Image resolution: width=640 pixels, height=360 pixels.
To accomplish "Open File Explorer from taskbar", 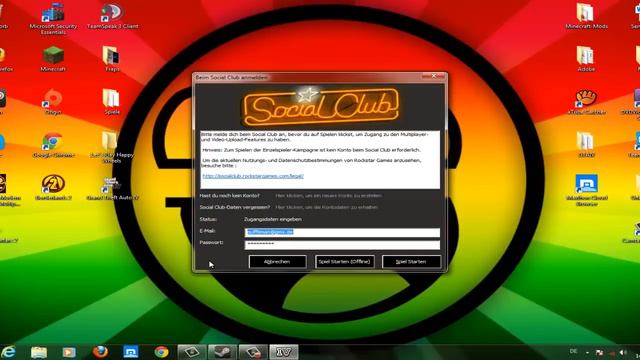I will tap(39, 352).
